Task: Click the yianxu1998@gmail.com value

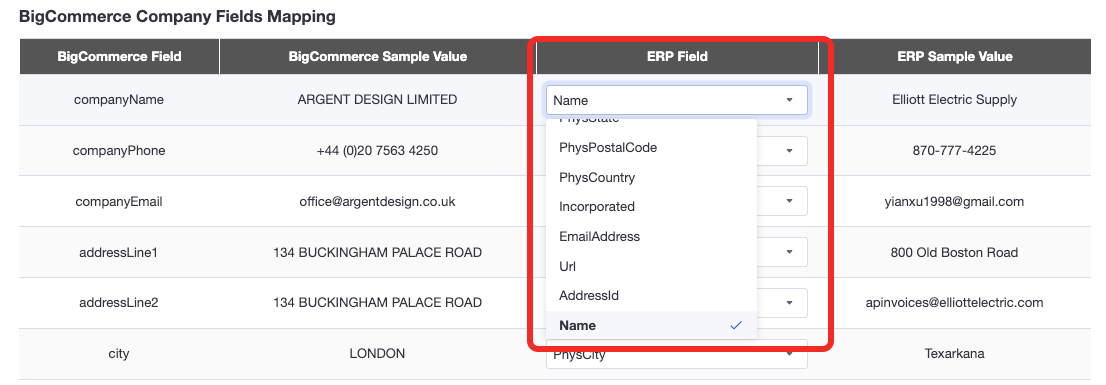Action: (954, 202)
